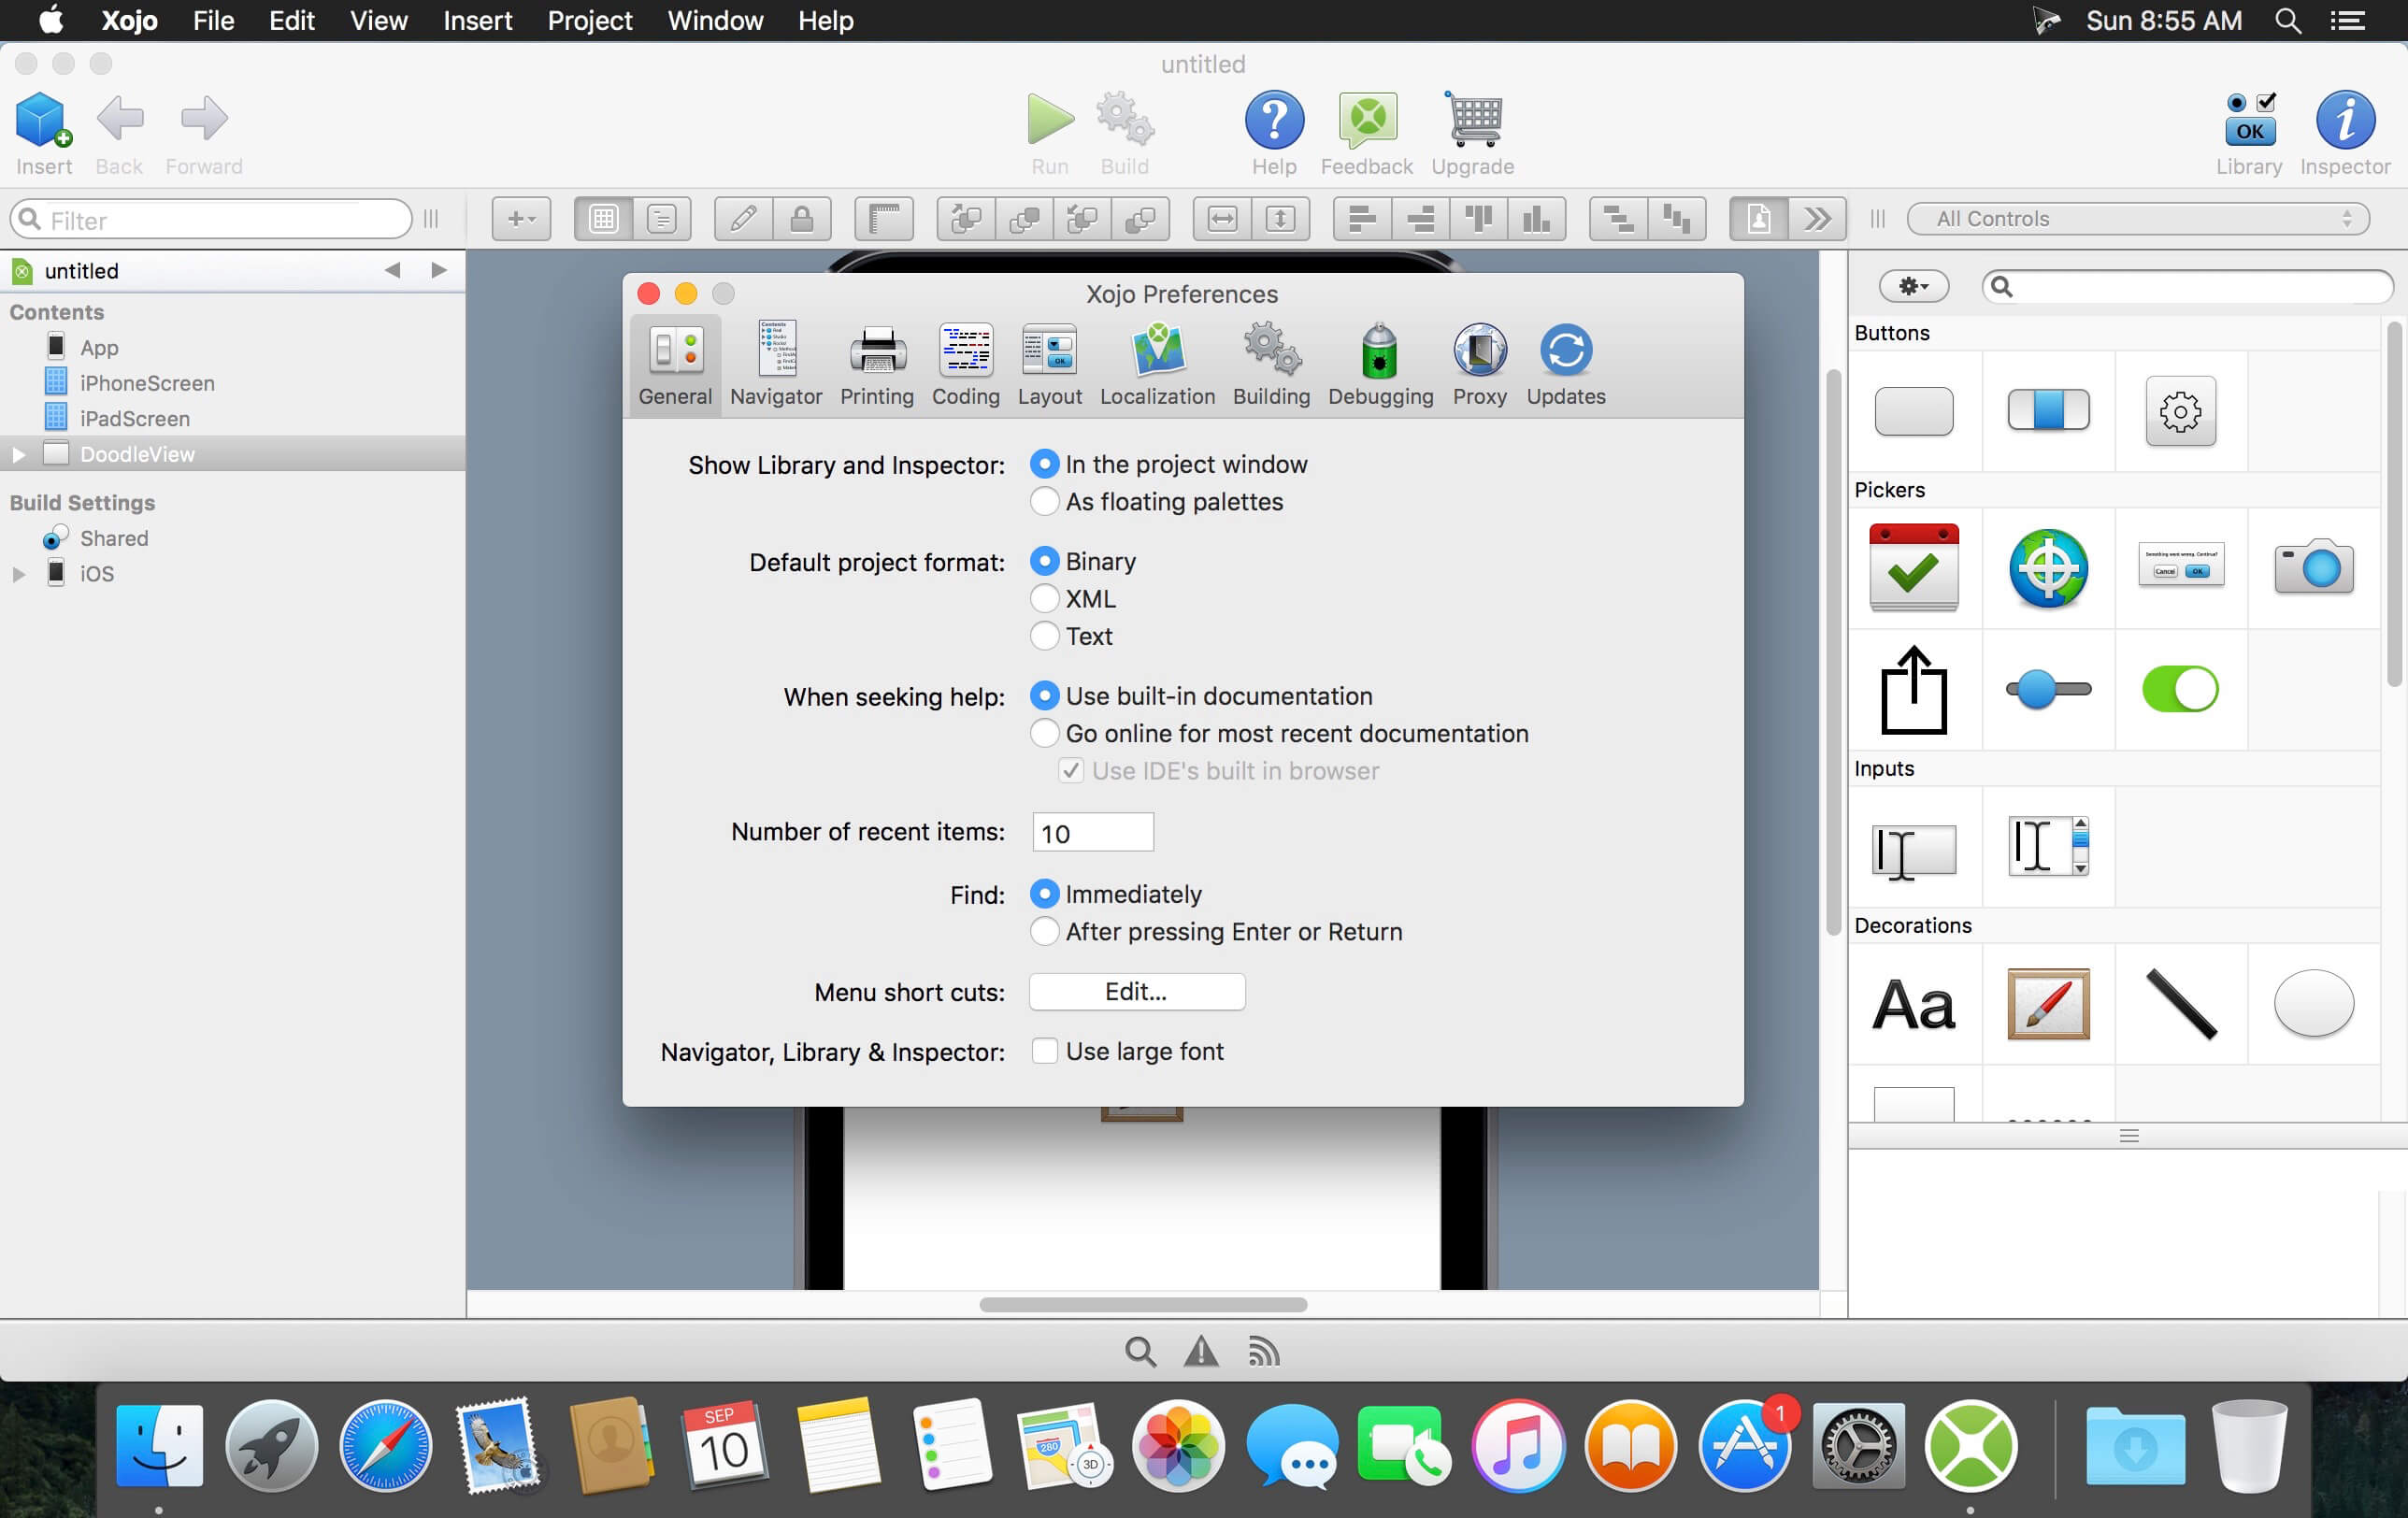
Task: Select the Slider control in Library Pickers
Action: (x=2047, y=689)
